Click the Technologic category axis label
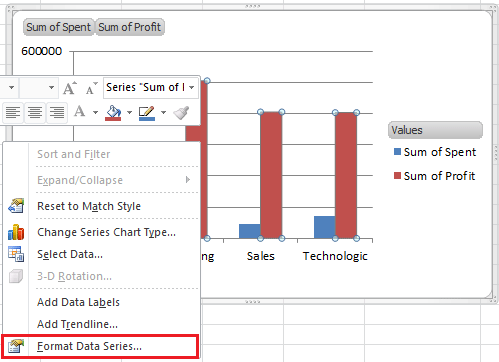499x362 pixels. 335,256
